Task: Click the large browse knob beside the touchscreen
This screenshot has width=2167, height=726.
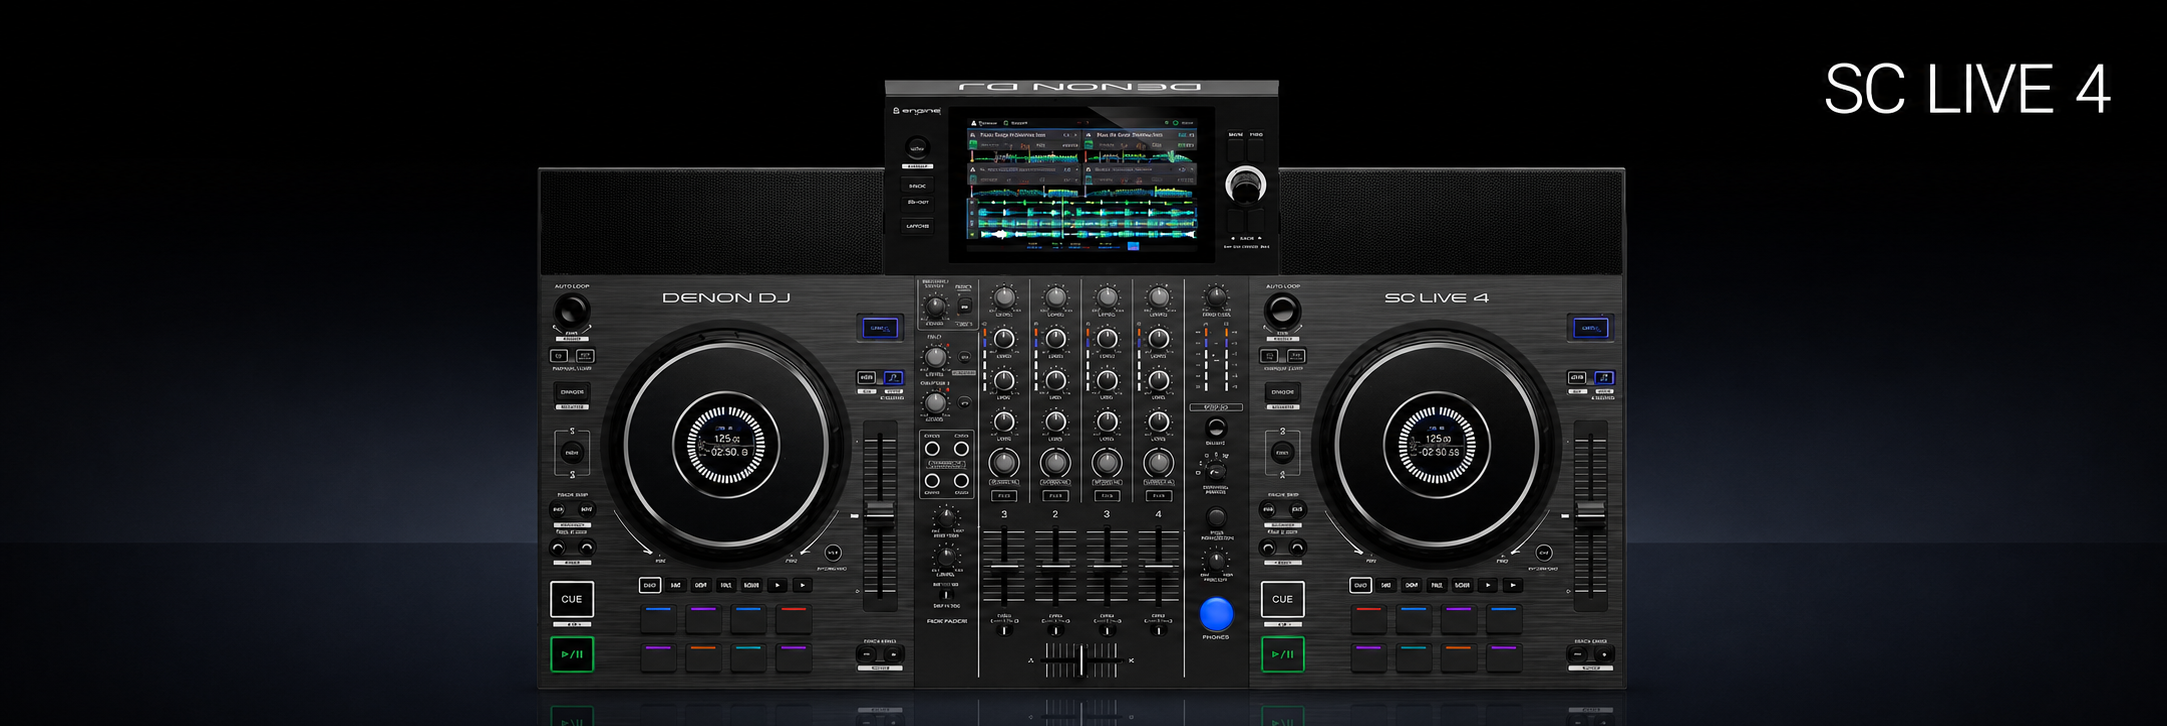Action: (x=1245, y=184)
